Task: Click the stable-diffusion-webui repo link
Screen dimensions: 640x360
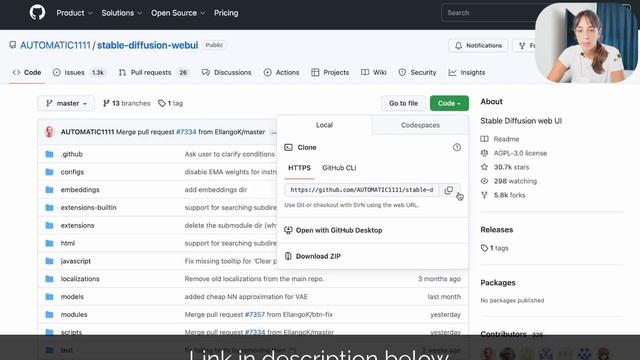Action: coord(147,45)
